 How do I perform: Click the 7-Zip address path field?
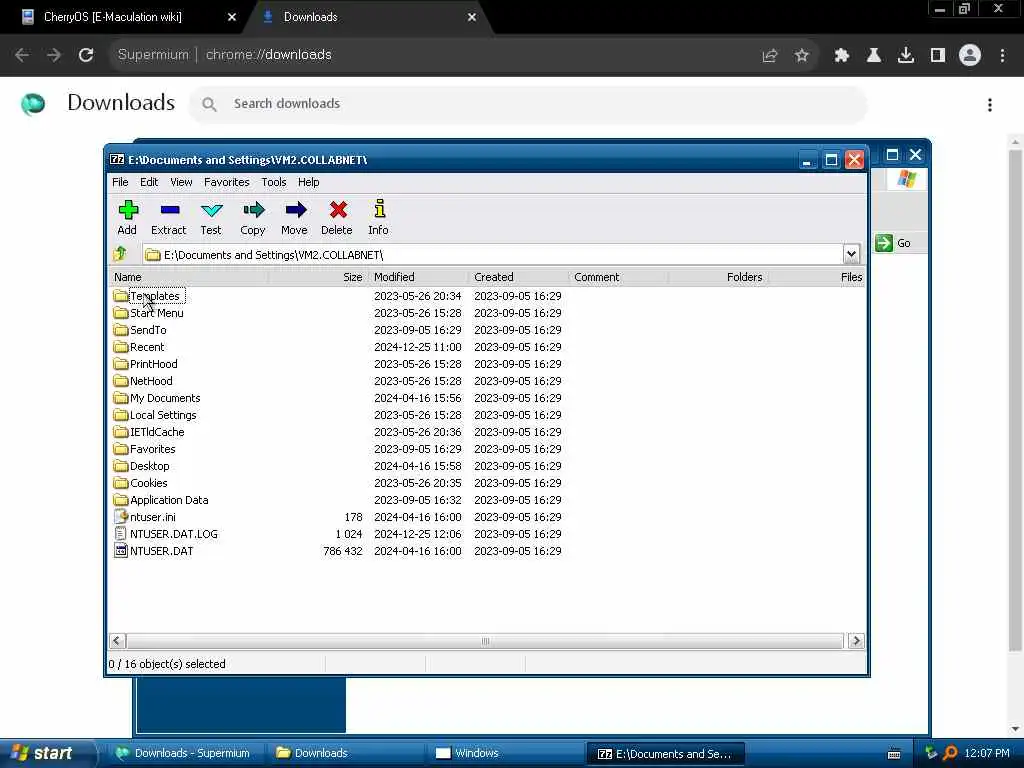click(493, 255)
